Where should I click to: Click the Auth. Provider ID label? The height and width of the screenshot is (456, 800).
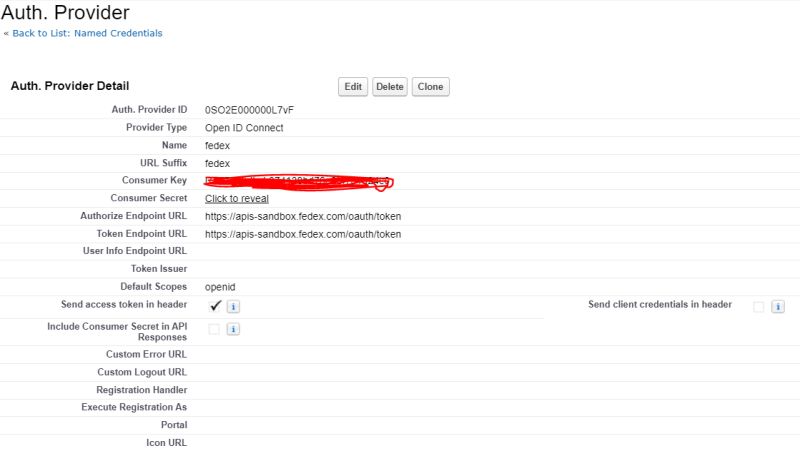tap(149, 110)
